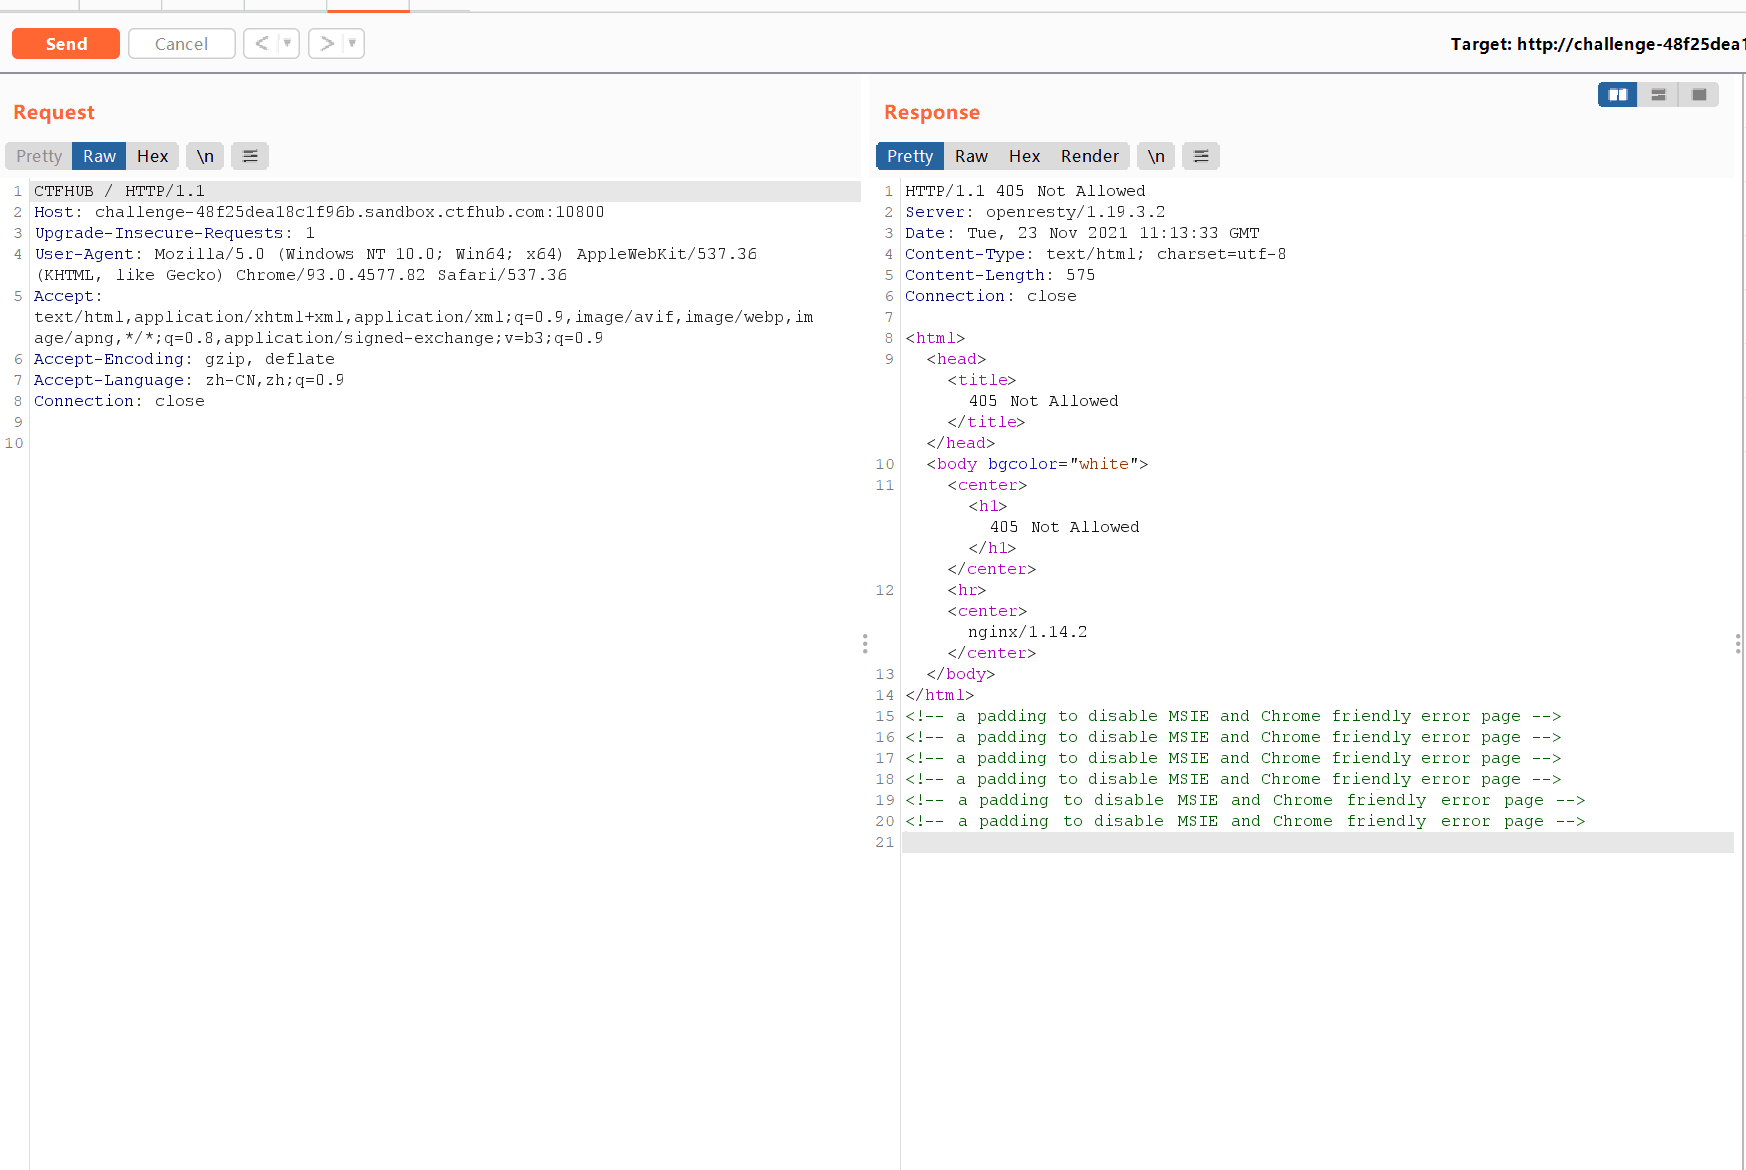Image resolution: width=1746 pixels, height=1170 pixels.
Task: Click the Cancel button
Action: 182,44
